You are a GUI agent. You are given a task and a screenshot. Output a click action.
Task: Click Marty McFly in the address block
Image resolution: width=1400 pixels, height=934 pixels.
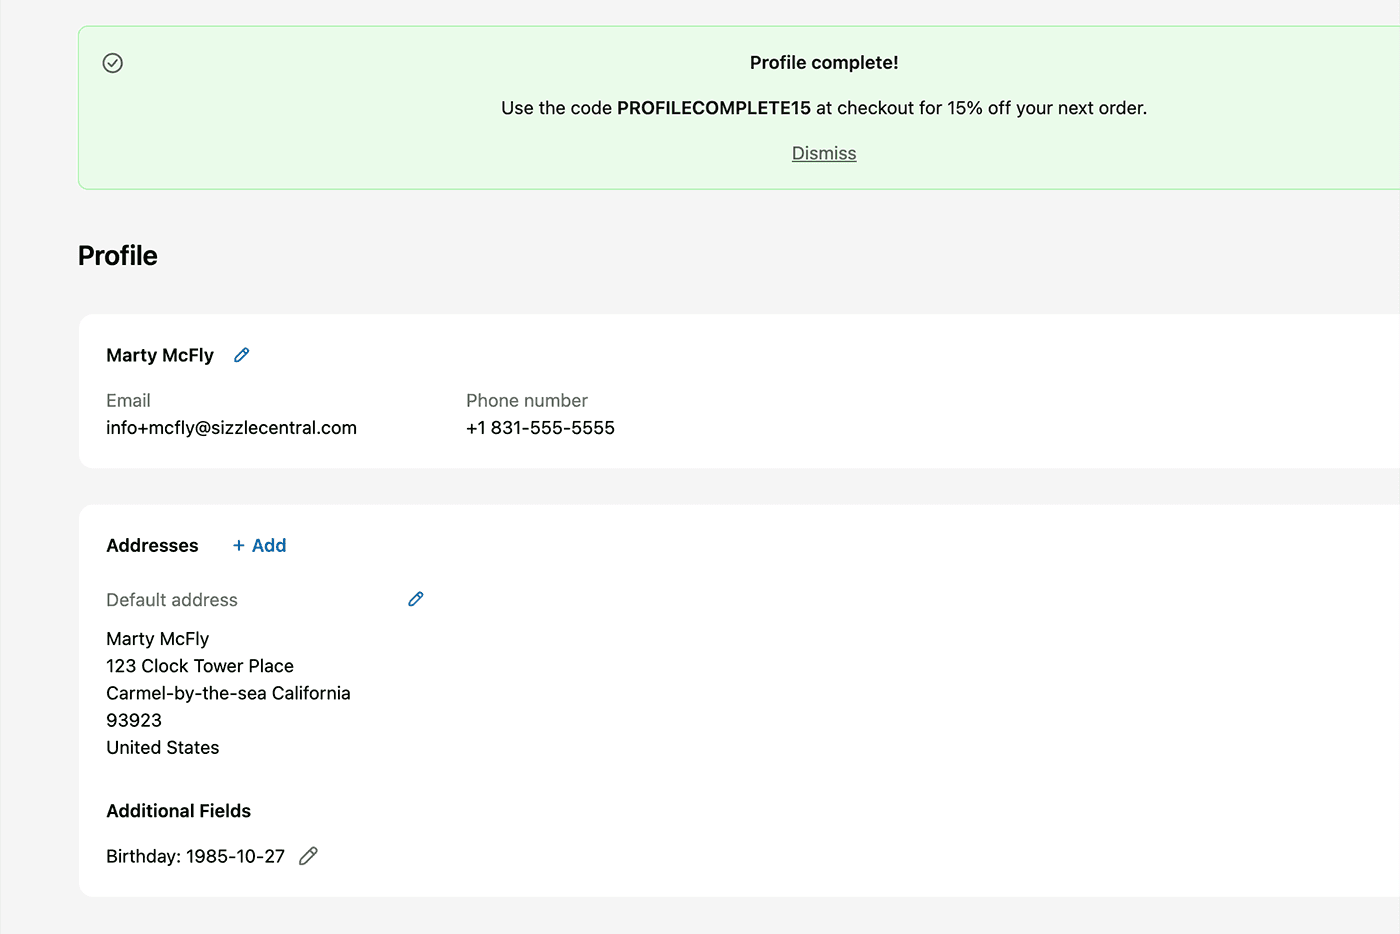pyautogui.click(x=158, y=639)
